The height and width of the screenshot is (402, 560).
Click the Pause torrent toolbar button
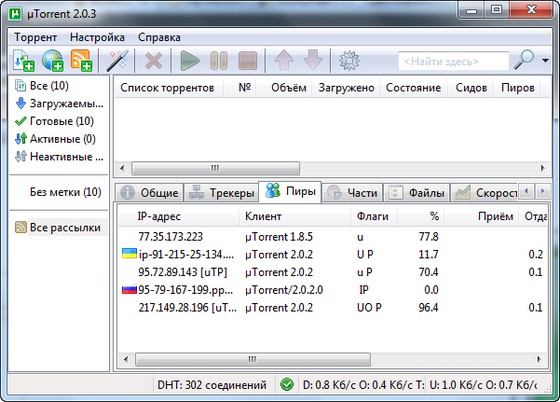pyautogui.click(x=219, y=61)
